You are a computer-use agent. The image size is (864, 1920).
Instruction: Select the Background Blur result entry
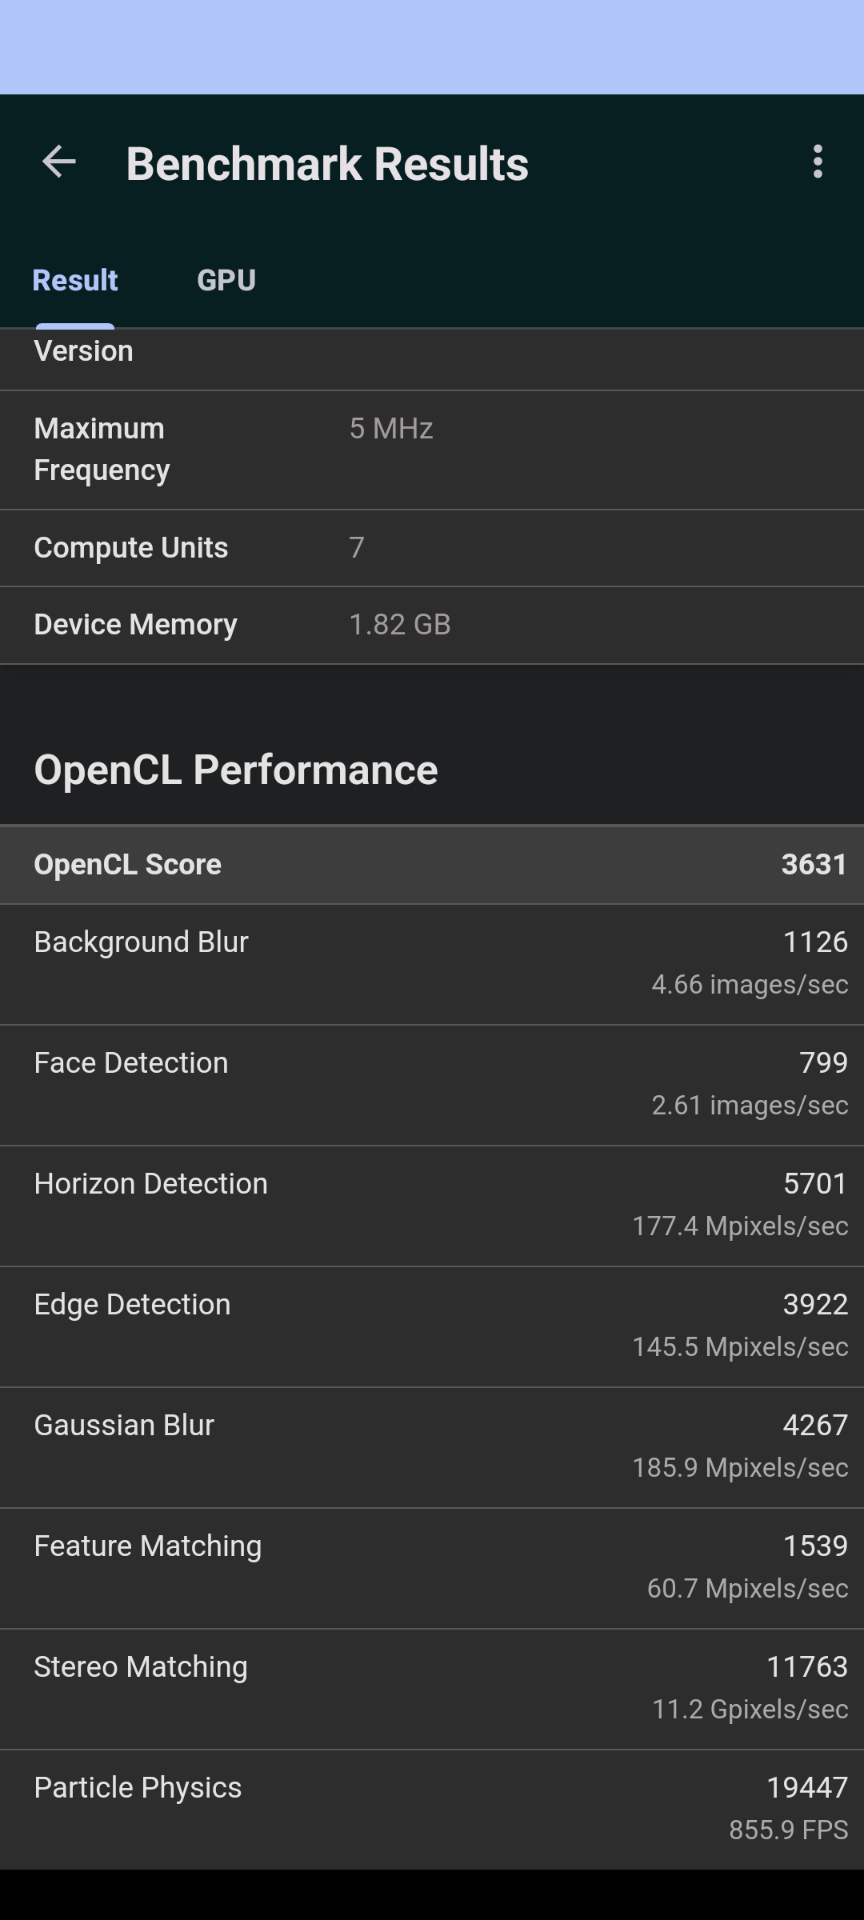pos(432,963)
